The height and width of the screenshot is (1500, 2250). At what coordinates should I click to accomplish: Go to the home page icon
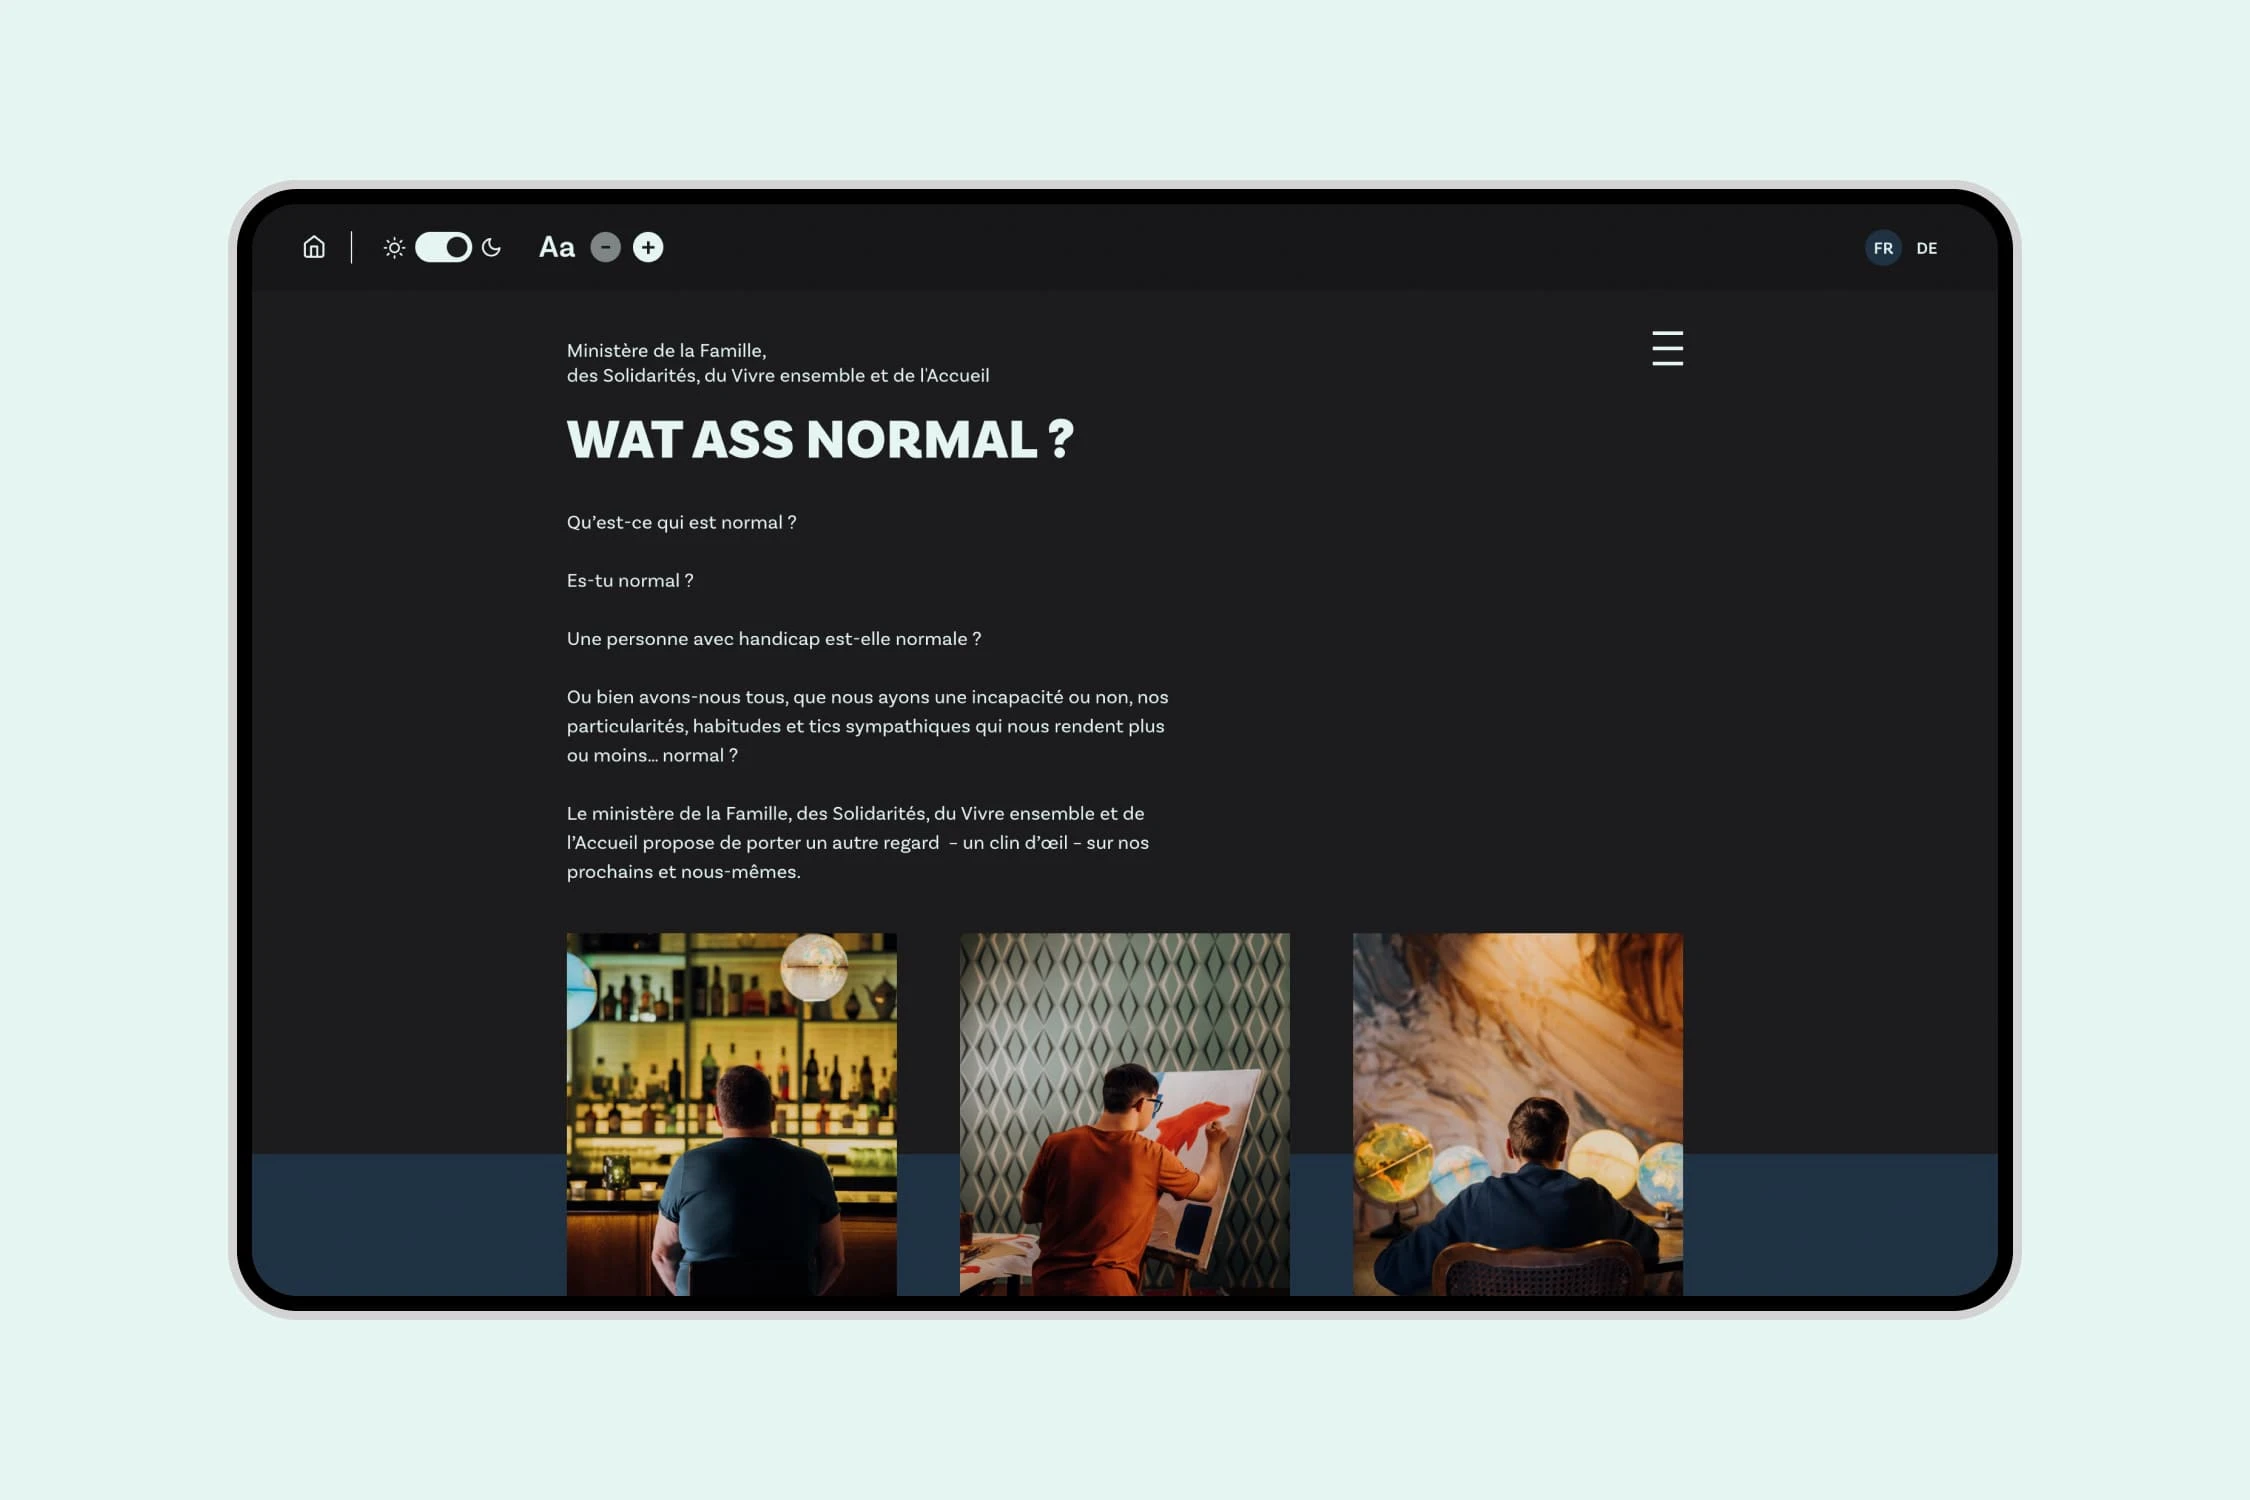tap(314, 247)
